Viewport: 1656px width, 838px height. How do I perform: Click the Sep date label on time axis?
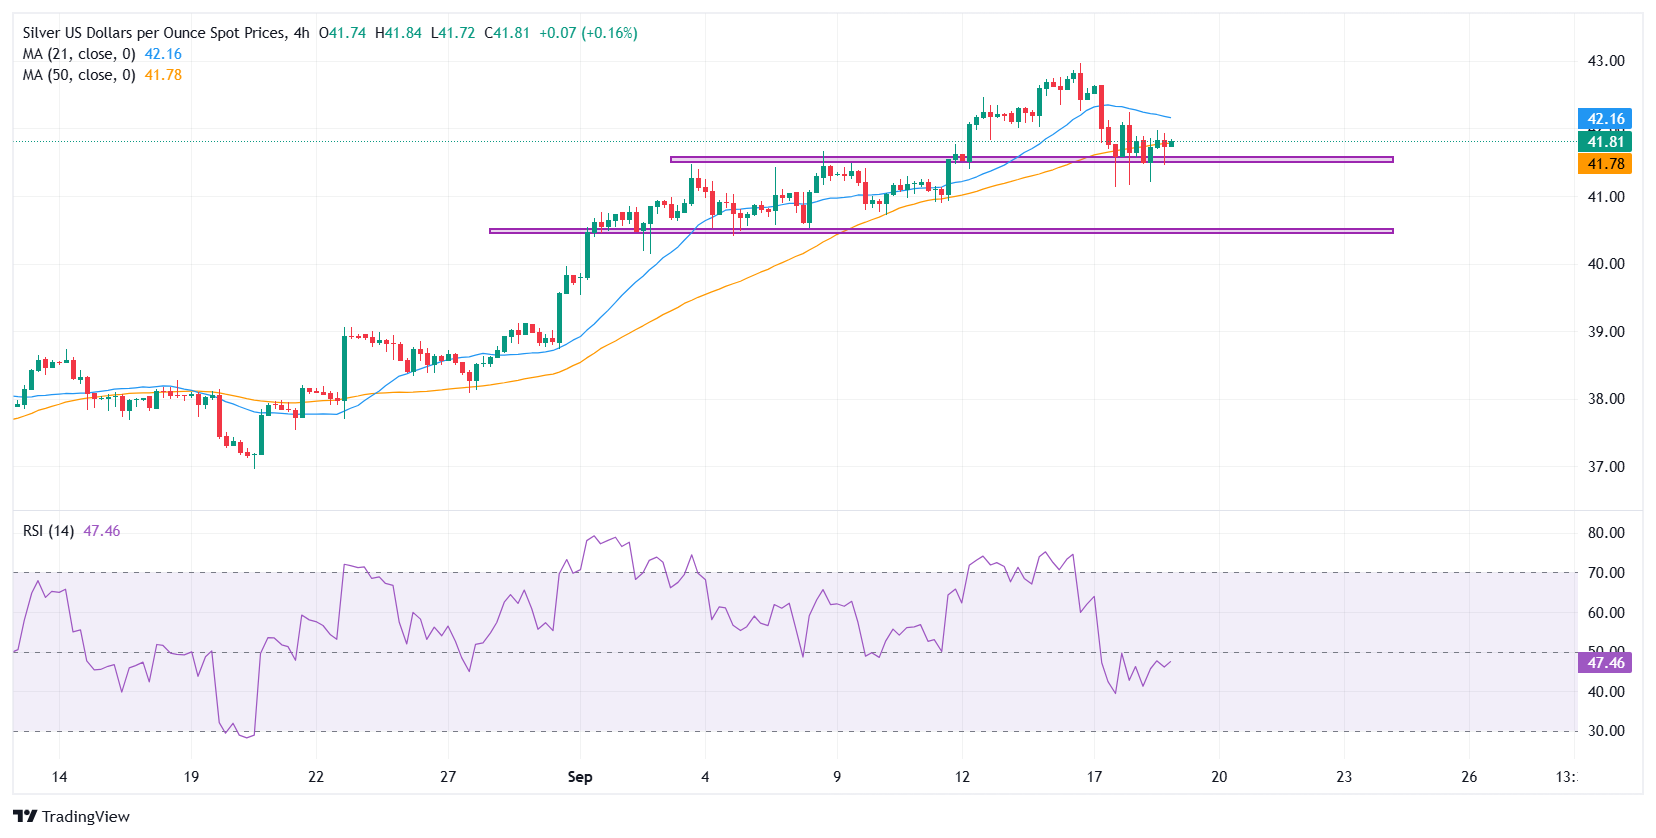coord(580,777)
